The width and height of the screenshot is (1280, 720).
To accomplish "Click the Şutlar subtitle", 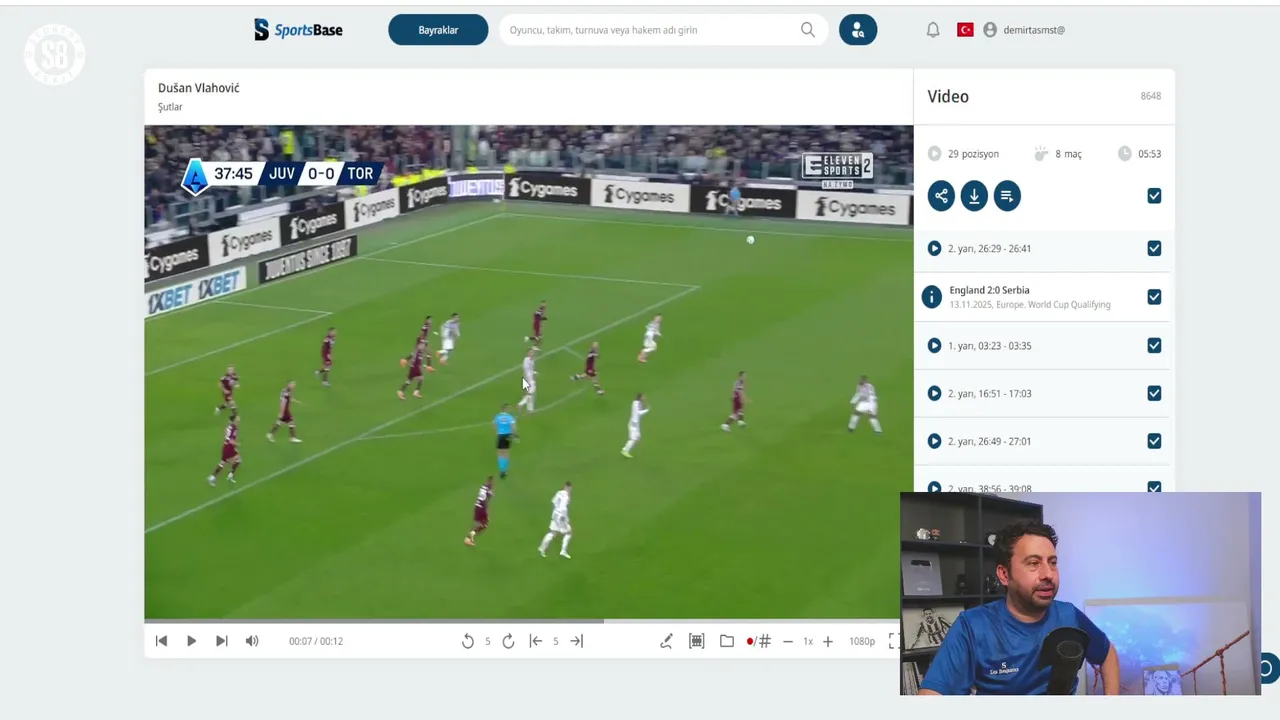I will click(x=170, y=107).
